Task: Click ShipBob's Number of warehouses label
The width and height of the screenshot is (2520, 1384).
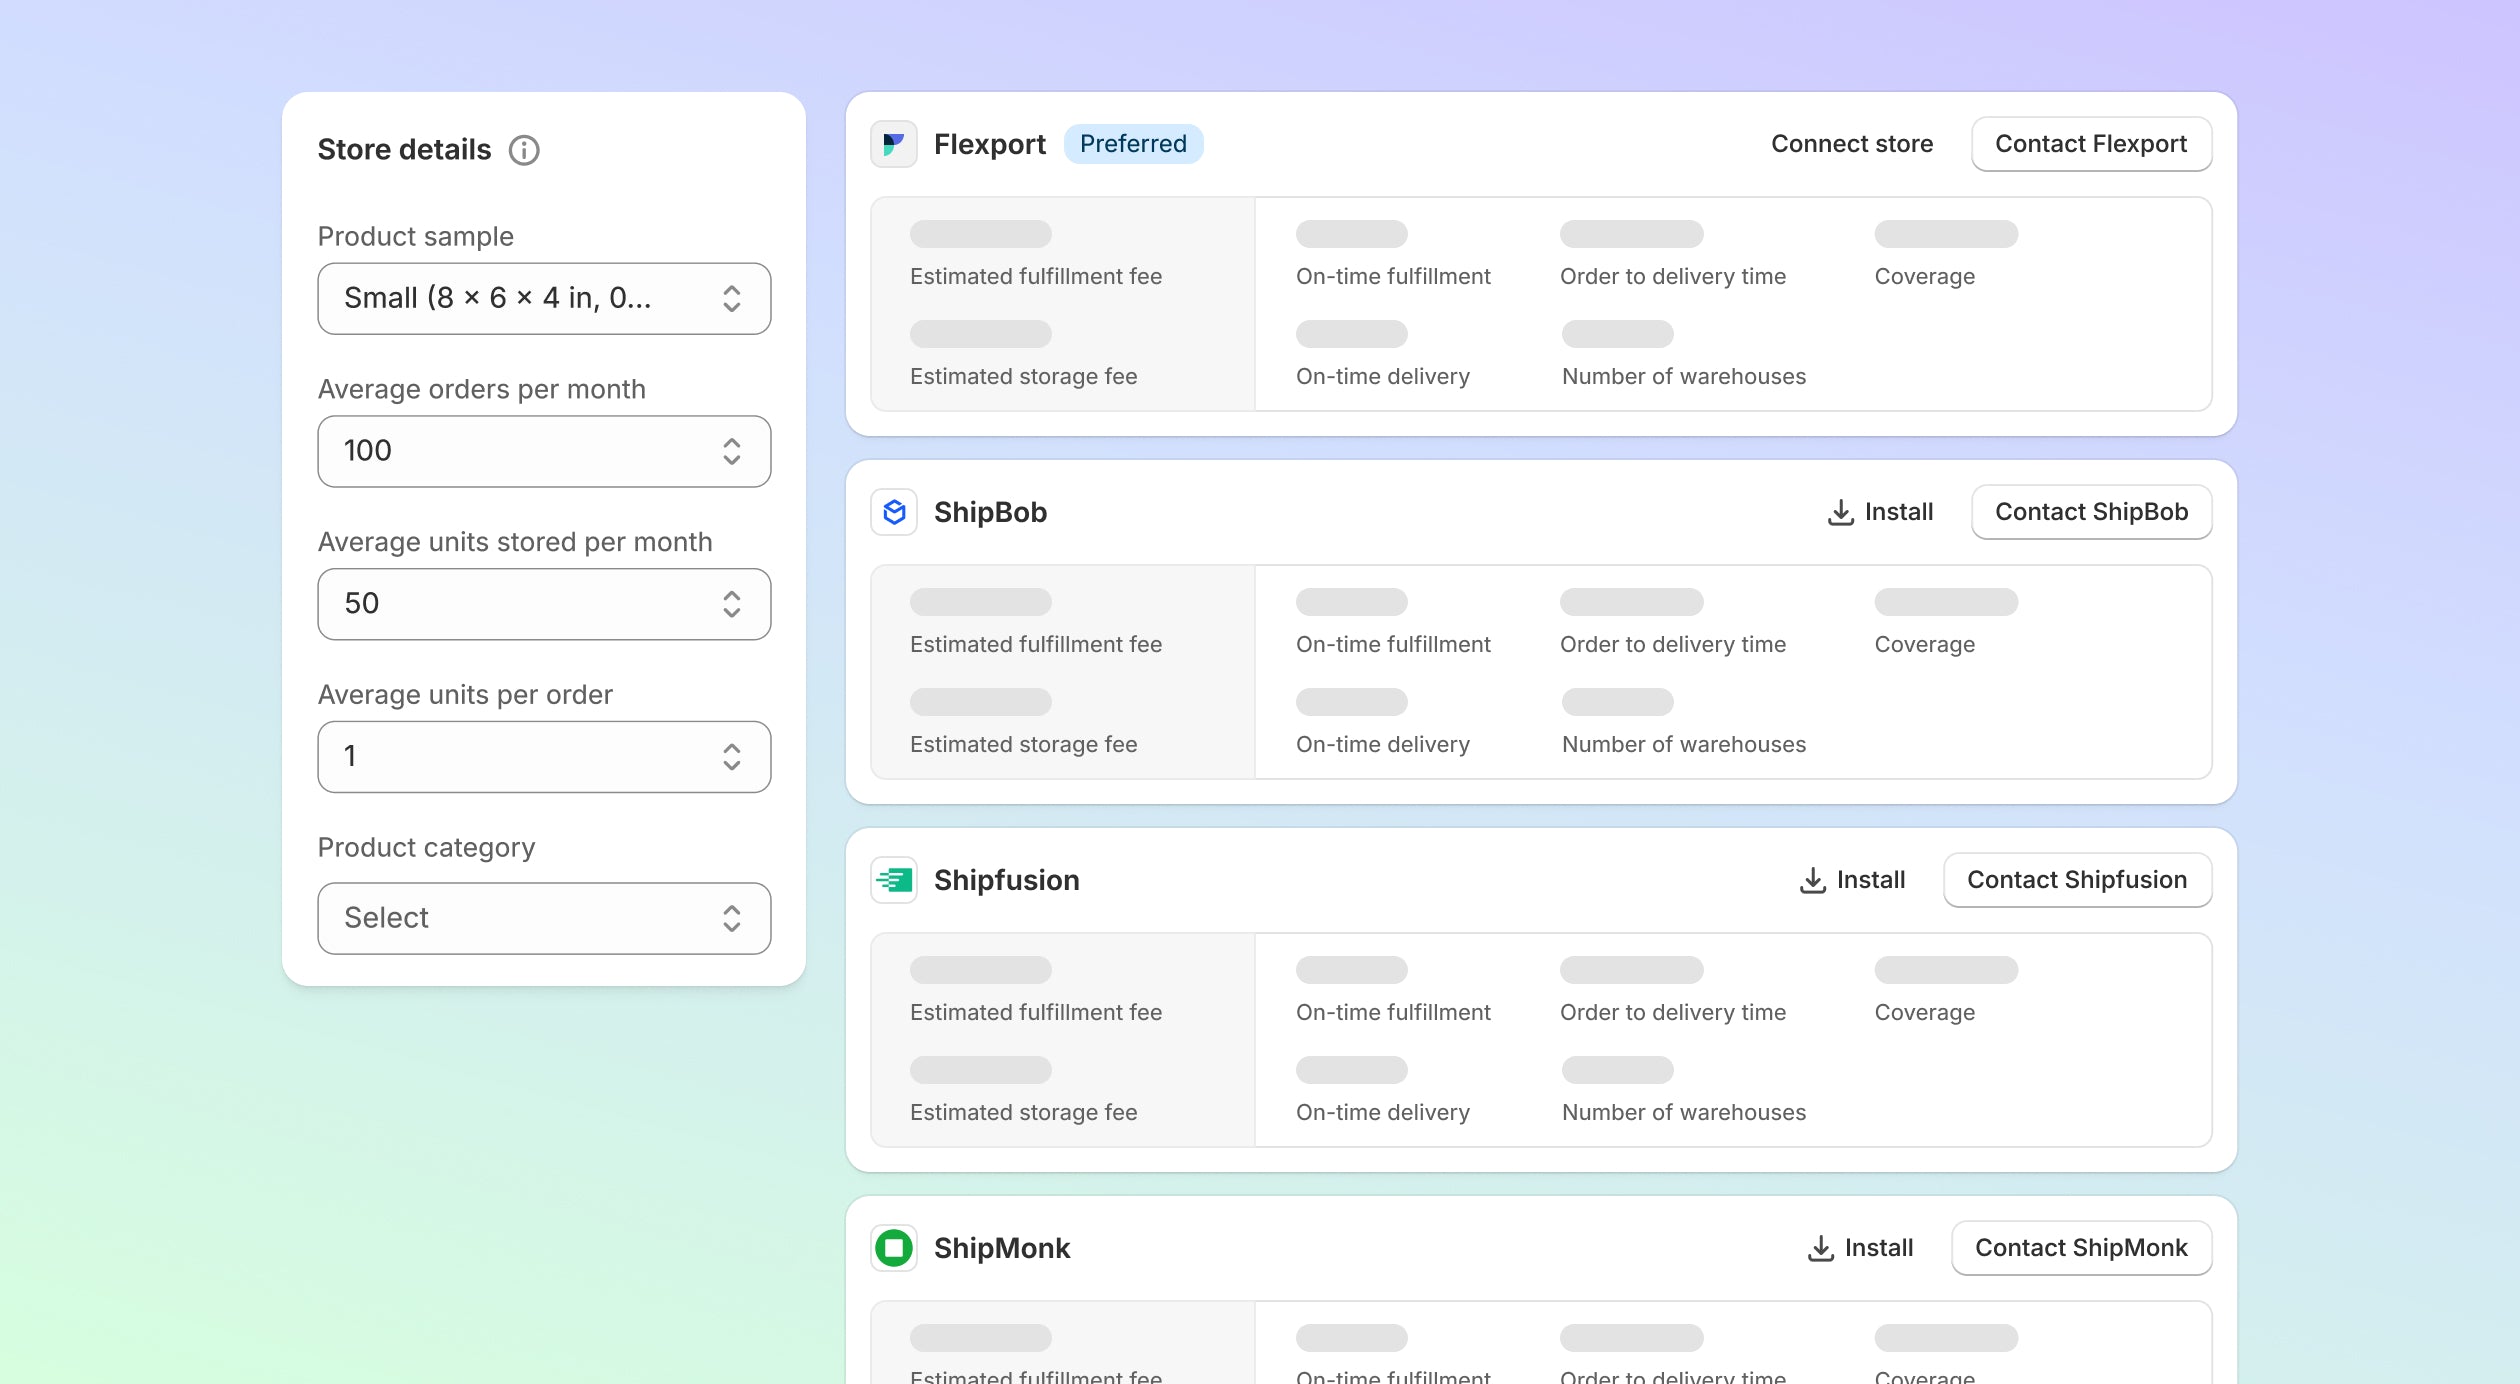Action: pyautogui.click(x=1684, y=744)
